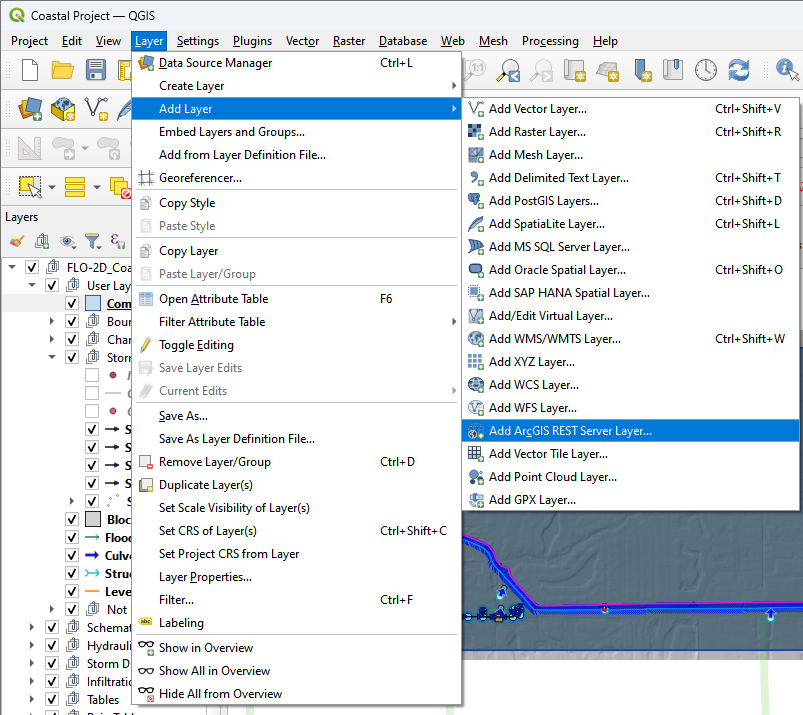The image size is (803, 715).
Task: Open the layer styling brush icon
Action: [x=17, y=241]
